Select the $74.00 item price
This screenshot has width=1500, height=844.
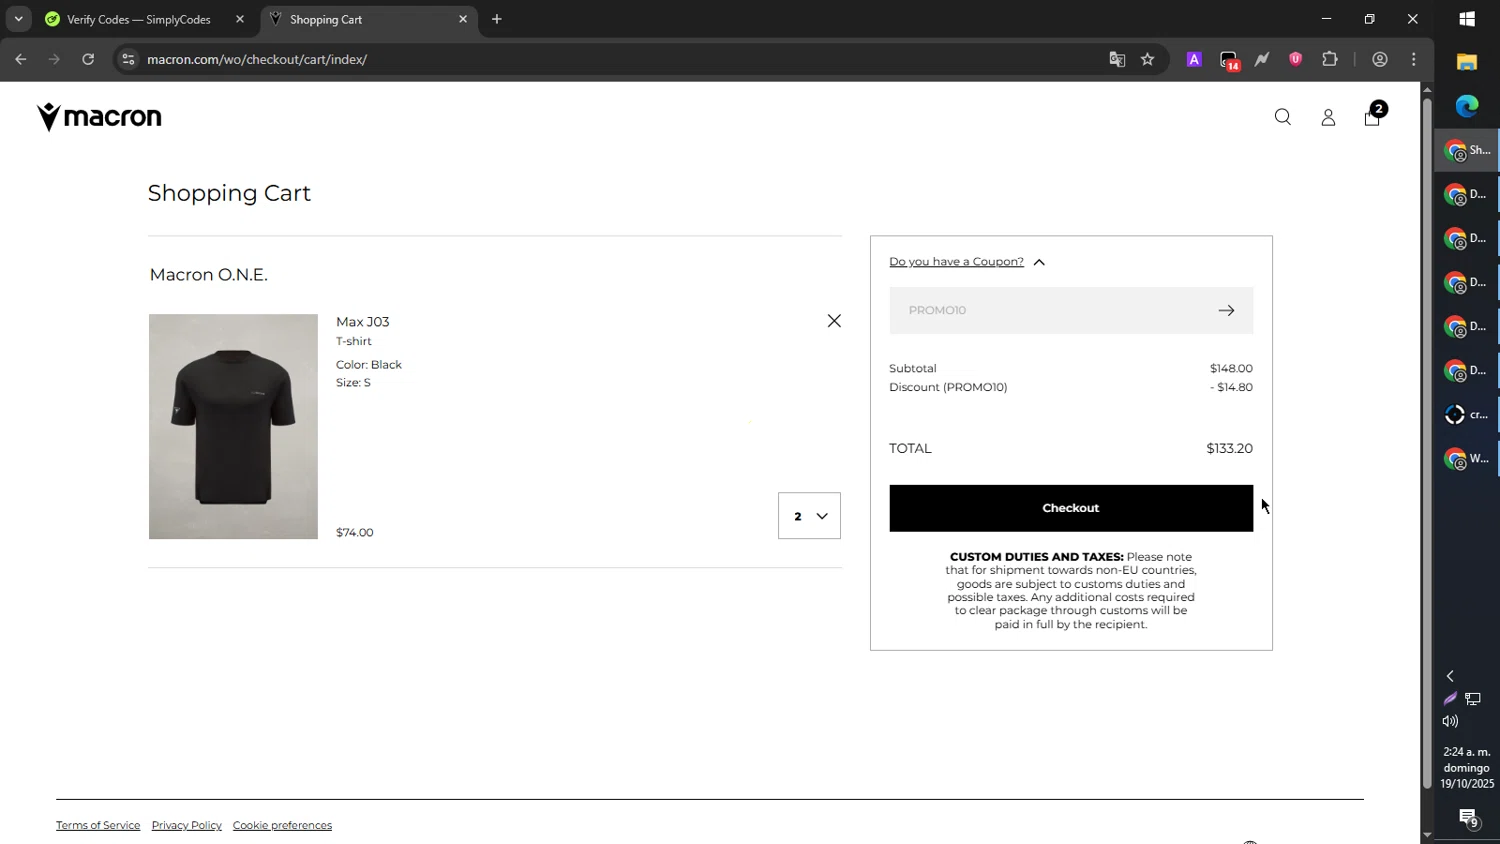(355, 533)
